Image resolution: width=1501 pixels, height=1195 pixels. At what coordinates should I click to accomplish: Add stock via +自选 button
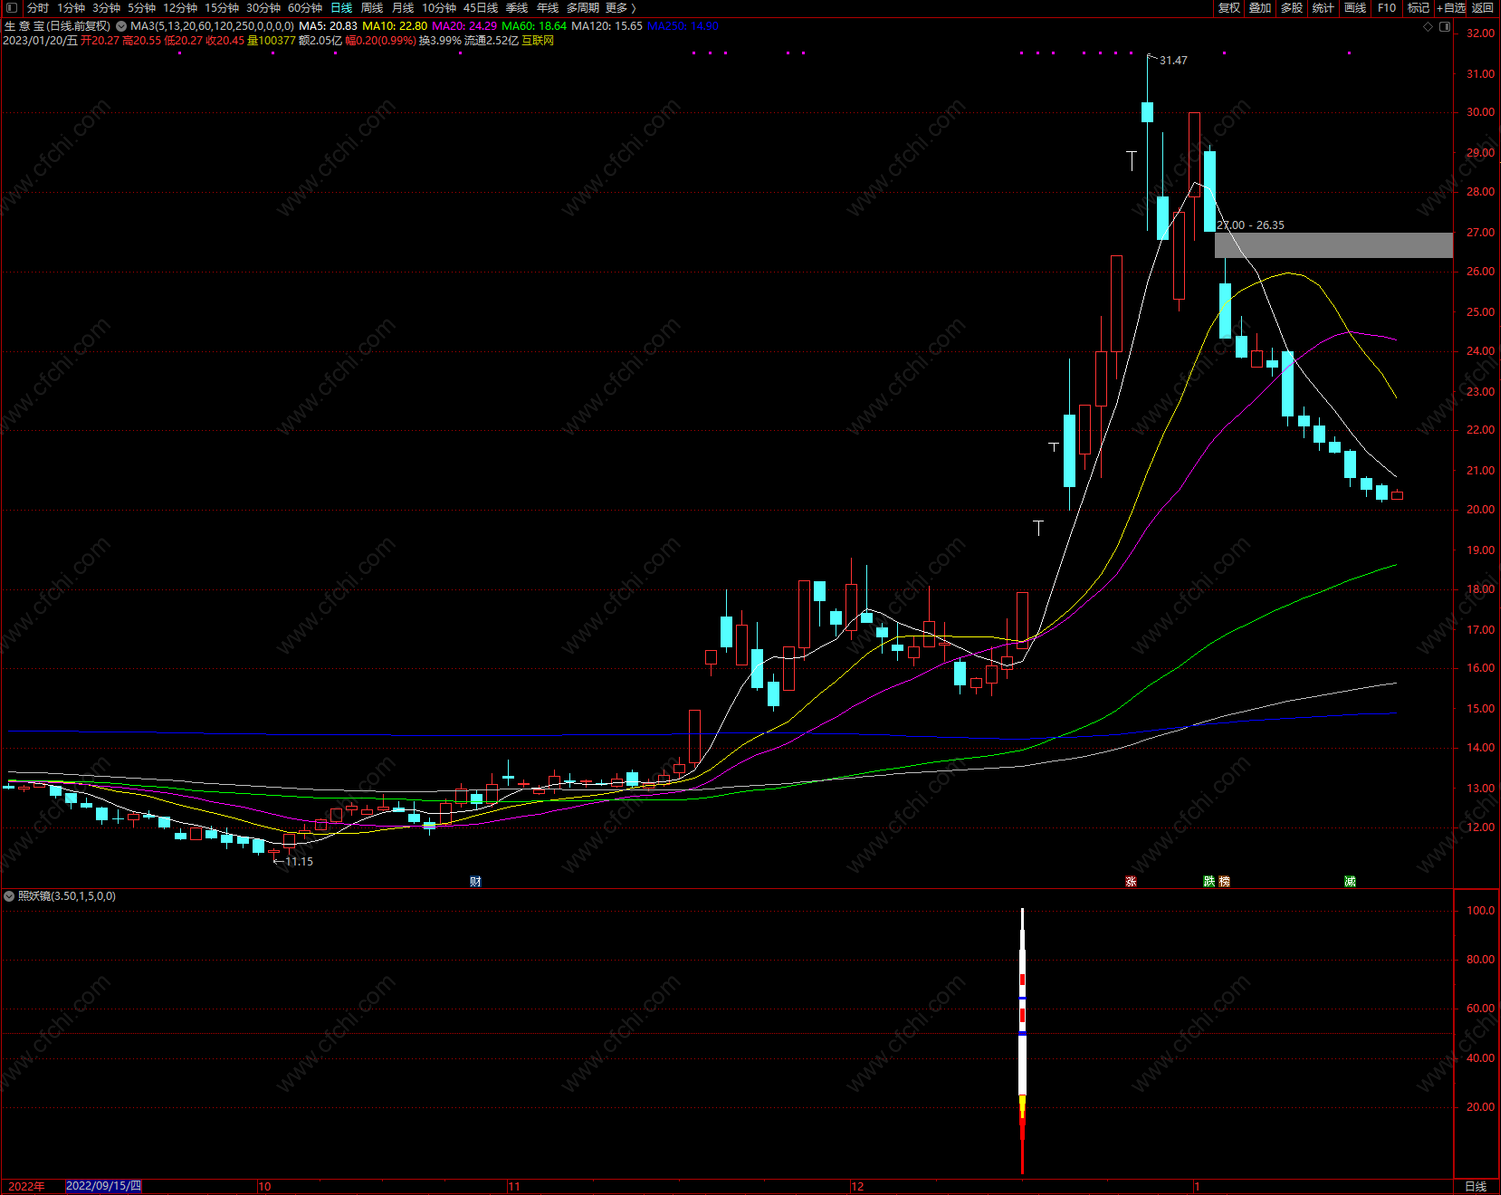pyautogui.click(x=1451, y=8)
